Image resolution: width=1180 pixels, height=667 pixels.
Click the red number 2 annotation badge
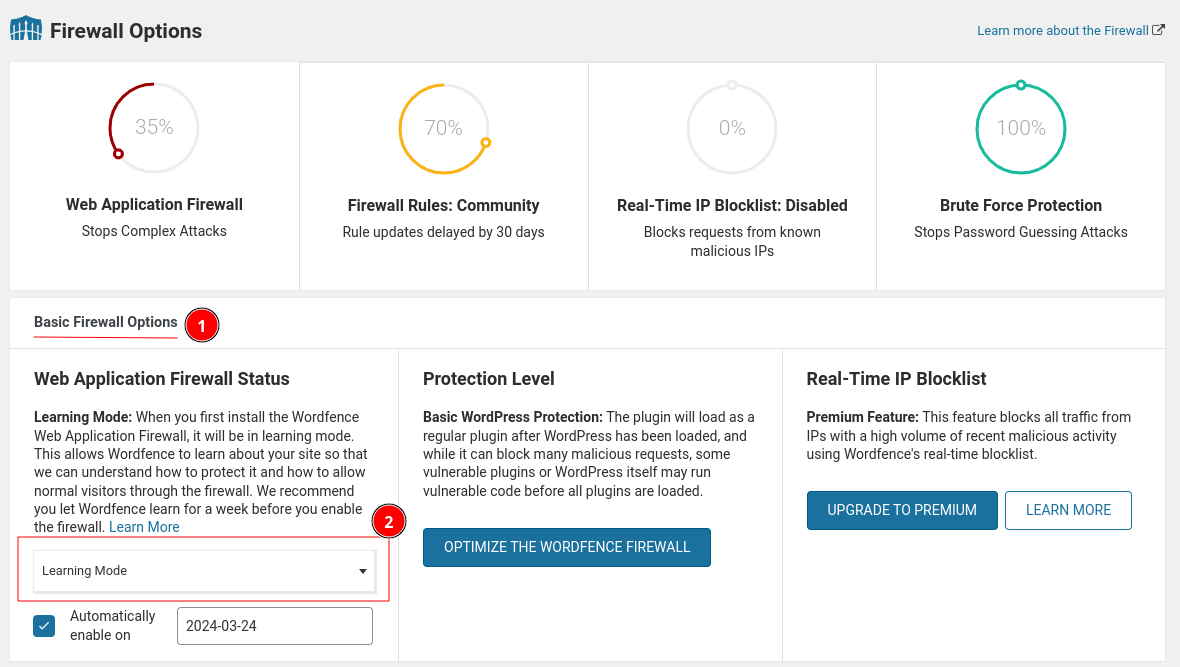tap(389, 521)
